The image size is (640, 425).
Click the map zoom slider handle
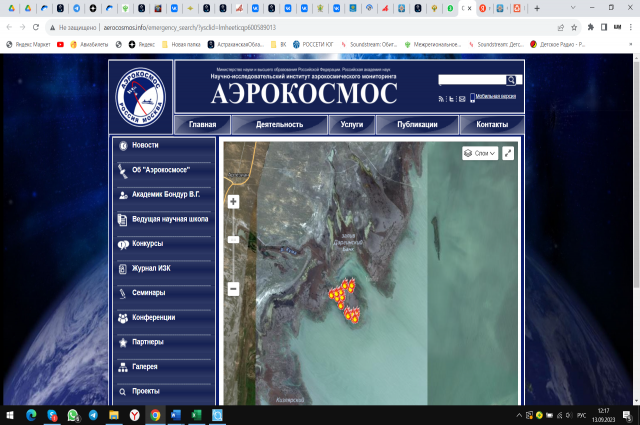233,240
